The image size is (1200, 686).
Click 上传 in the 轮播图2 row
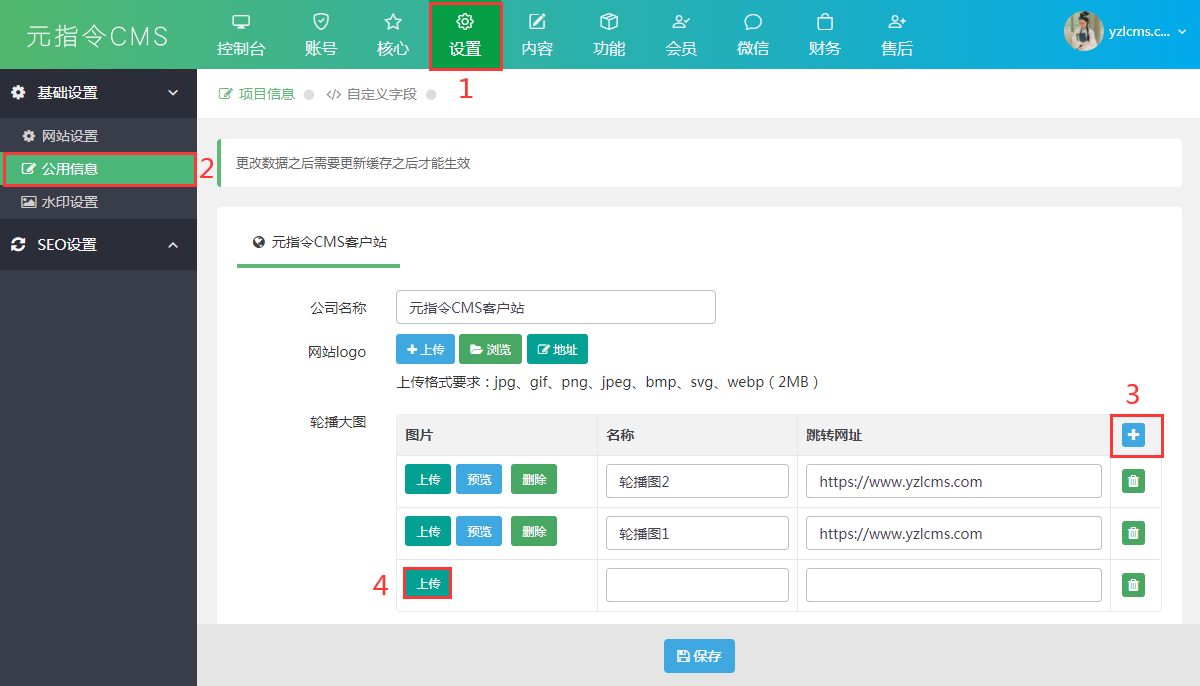point(428,479)
